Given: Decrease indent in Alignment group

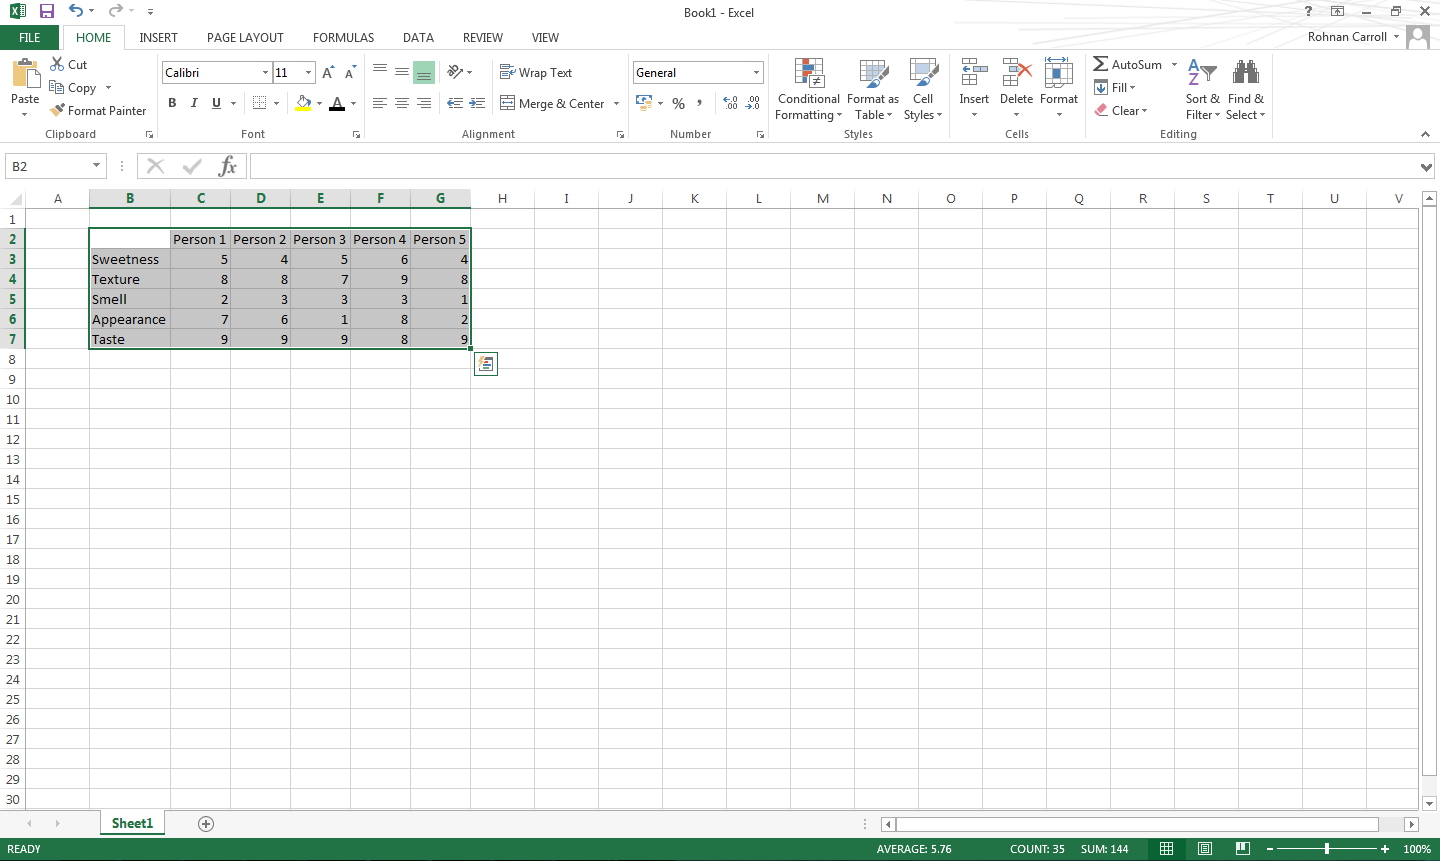Looking at the screenshot, I should (x=455, y=103).
